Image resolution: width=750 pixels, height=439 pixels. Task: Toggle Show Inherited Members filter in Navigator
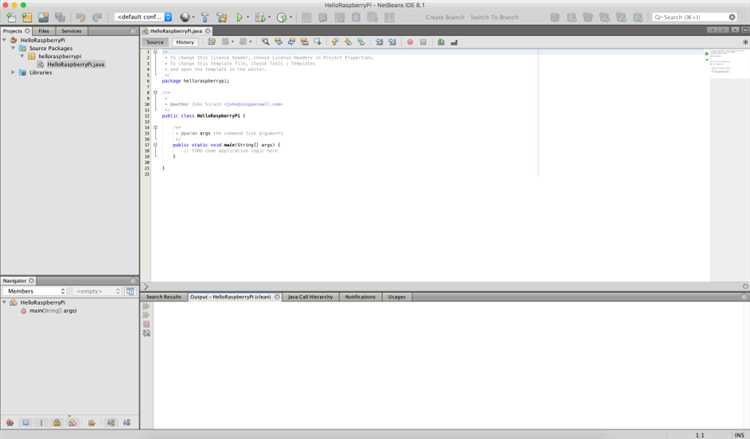click(10, 423)
